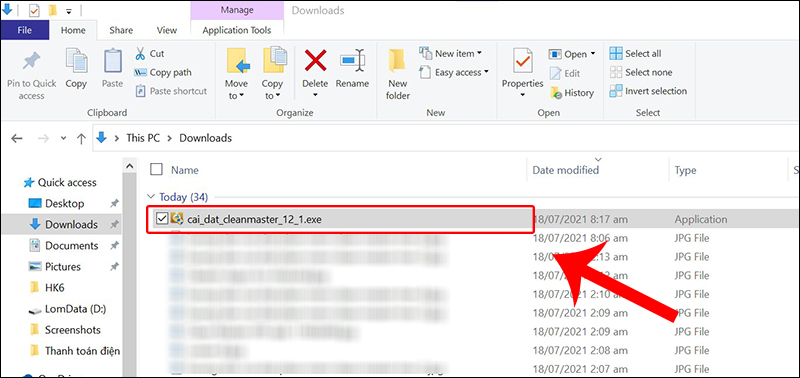The width and height of the screenshot is (800, 378).
Task: Collapse the Today (34) group
Action: point(150,196)
